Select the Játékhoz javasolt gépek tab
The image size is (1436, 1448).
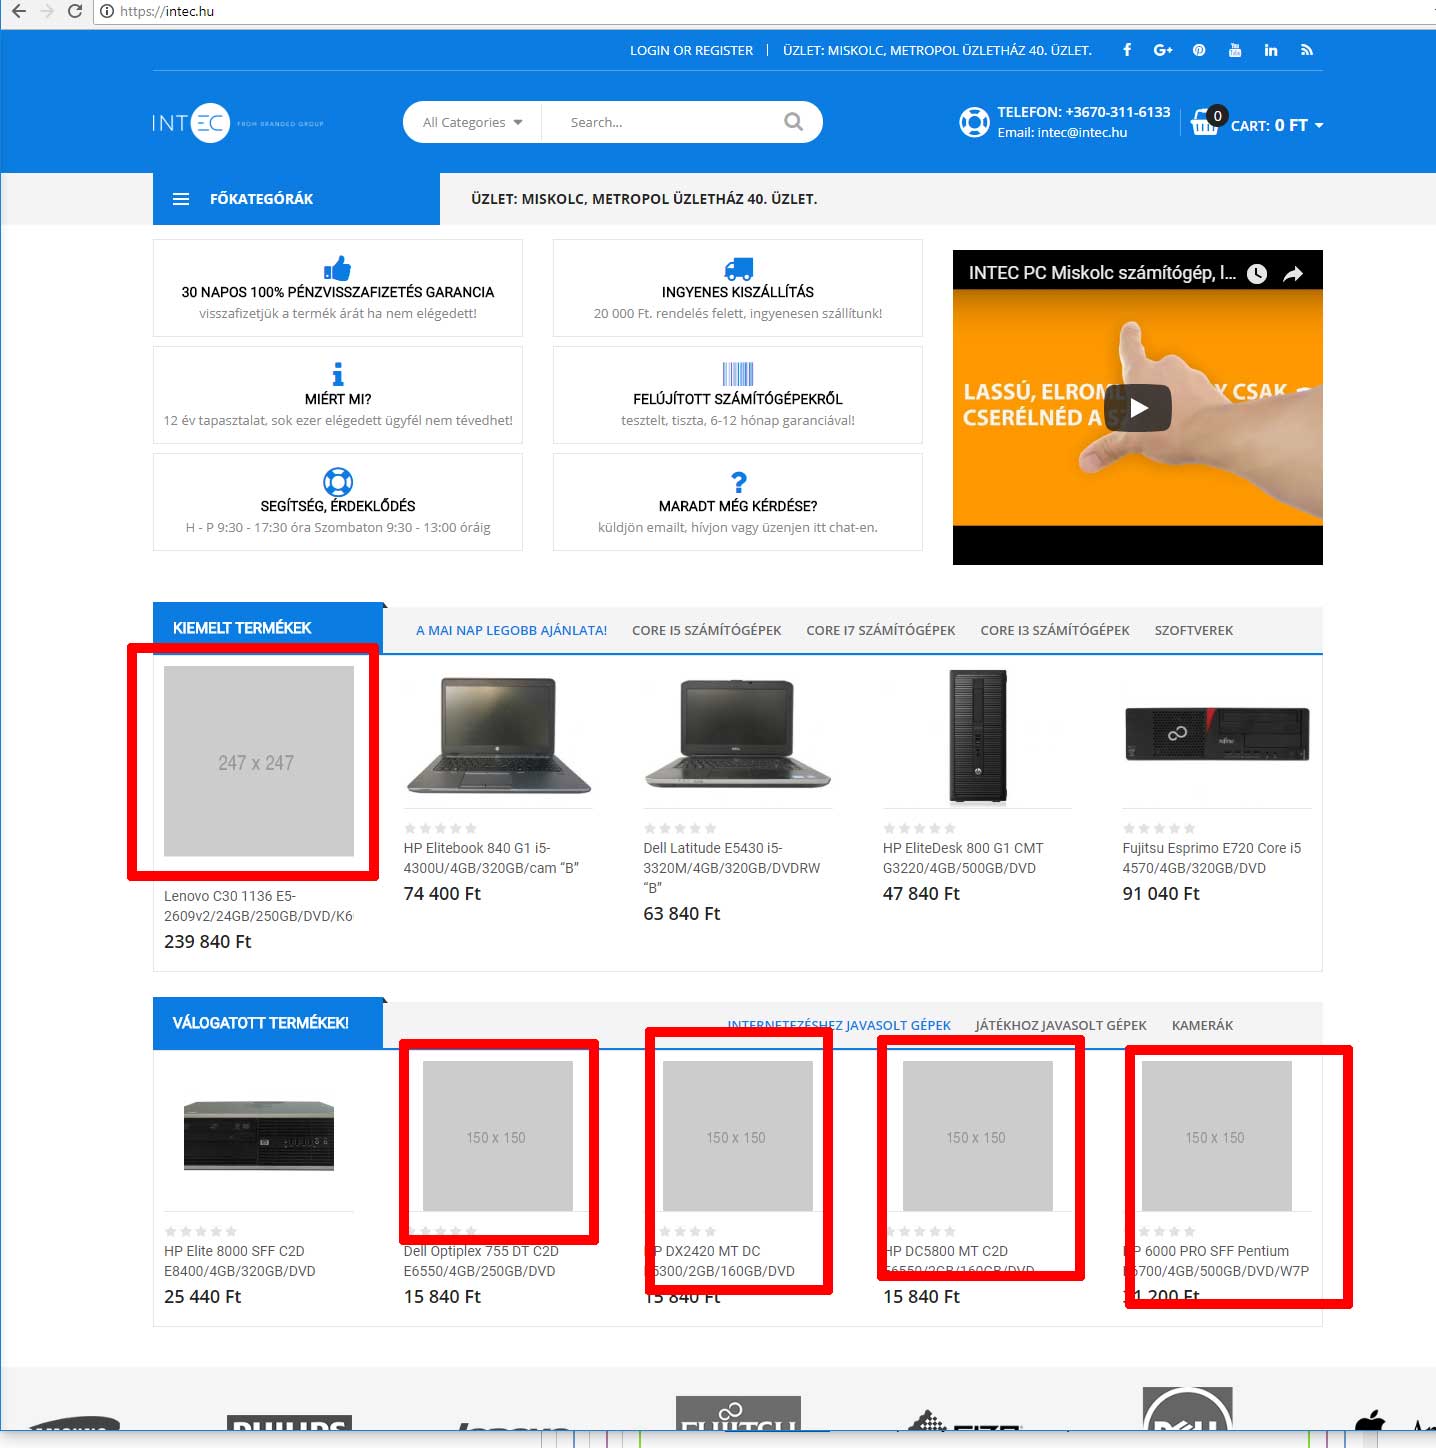click(1060, 1025)
